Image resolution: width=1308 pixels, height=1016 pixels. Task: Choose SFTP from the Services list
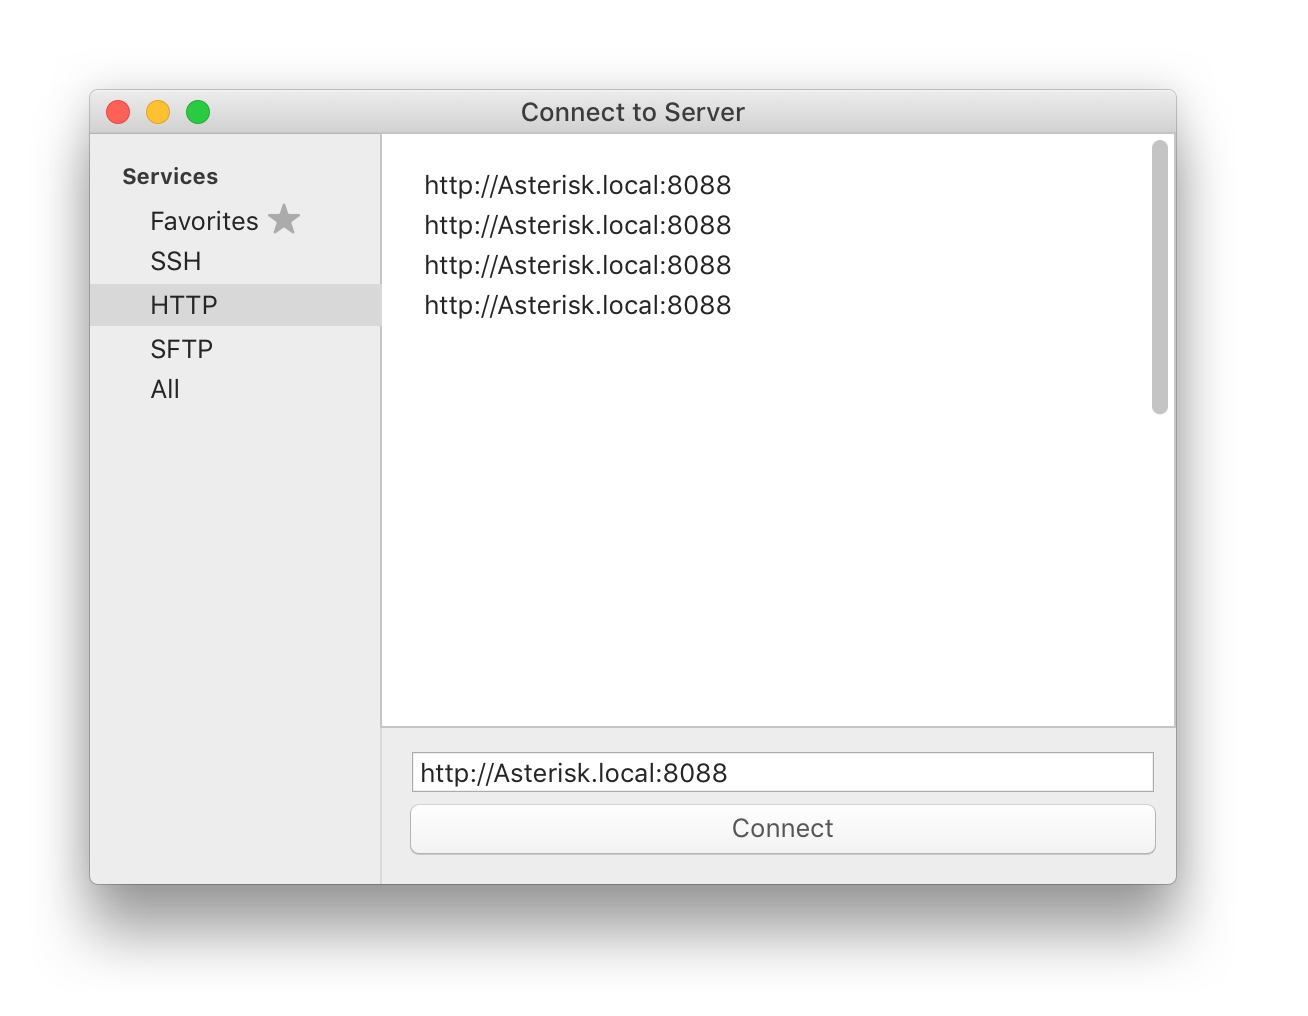point(181,348)
